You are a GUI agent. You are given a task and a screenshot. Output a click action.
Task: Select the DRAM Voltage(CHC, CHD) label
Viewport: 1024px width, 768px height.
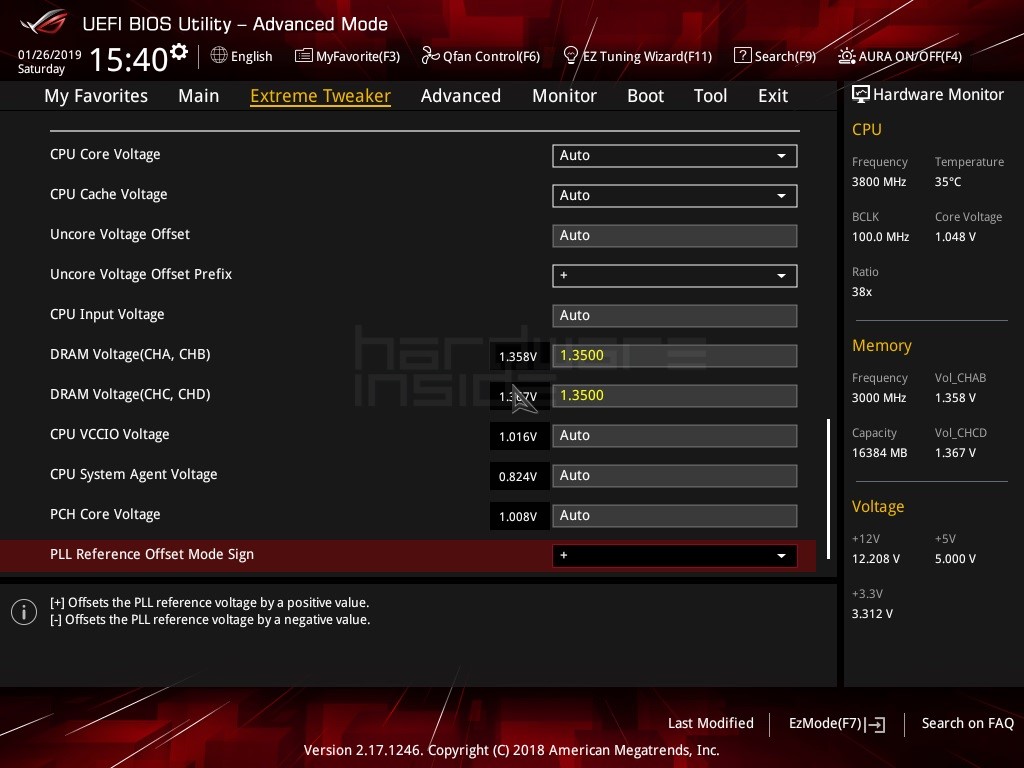point(130,394)
